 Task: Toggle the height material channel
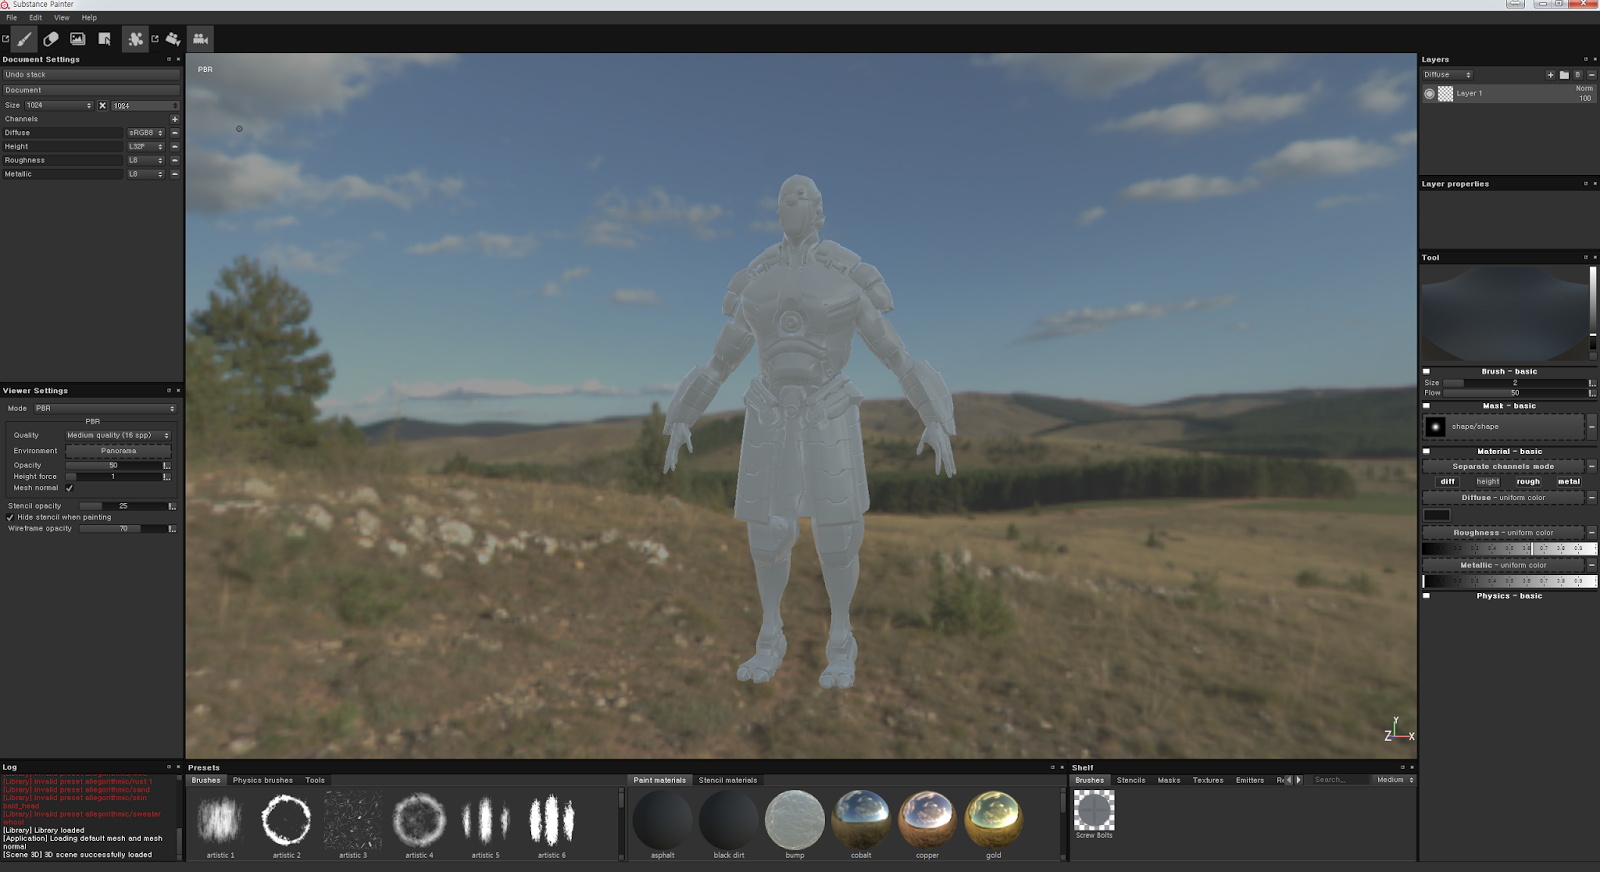click(x=1488, y=482)
